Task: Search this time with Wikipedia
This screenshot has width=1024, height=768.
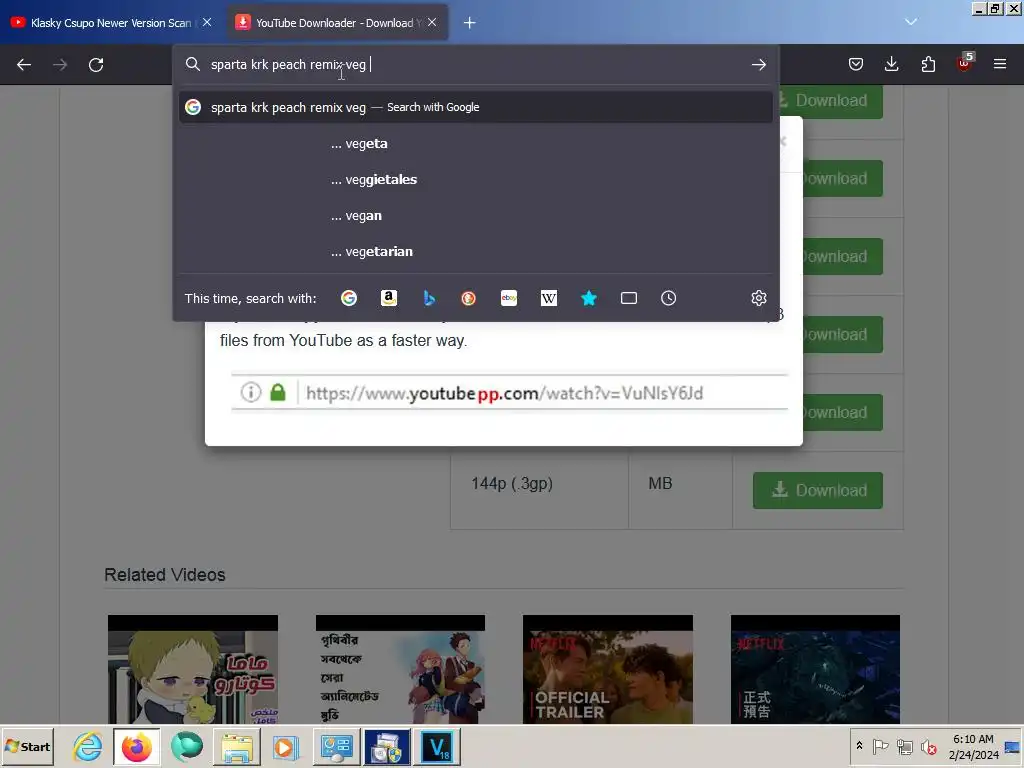Action: point(549,298)
